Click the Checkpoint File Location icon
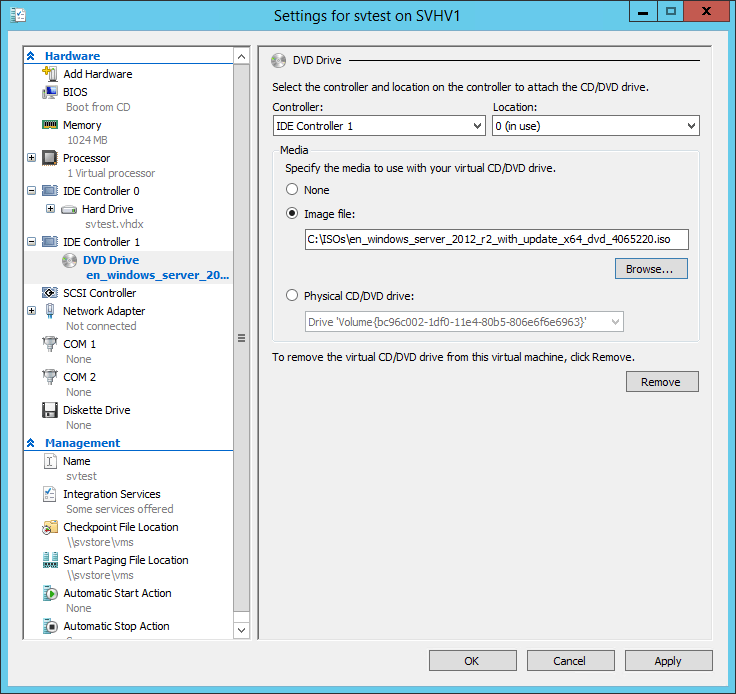 click(49, 527)
